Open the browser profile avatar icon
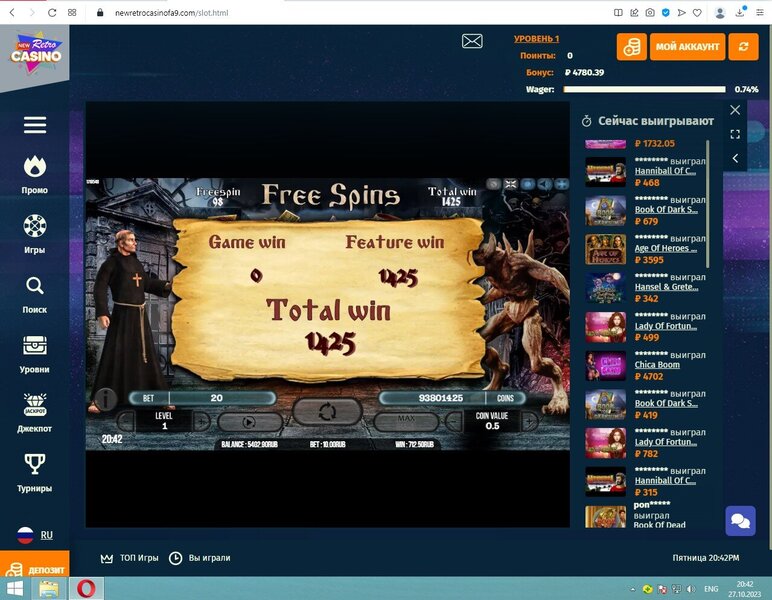Screen dimensions: 772x600 point(720,13)
